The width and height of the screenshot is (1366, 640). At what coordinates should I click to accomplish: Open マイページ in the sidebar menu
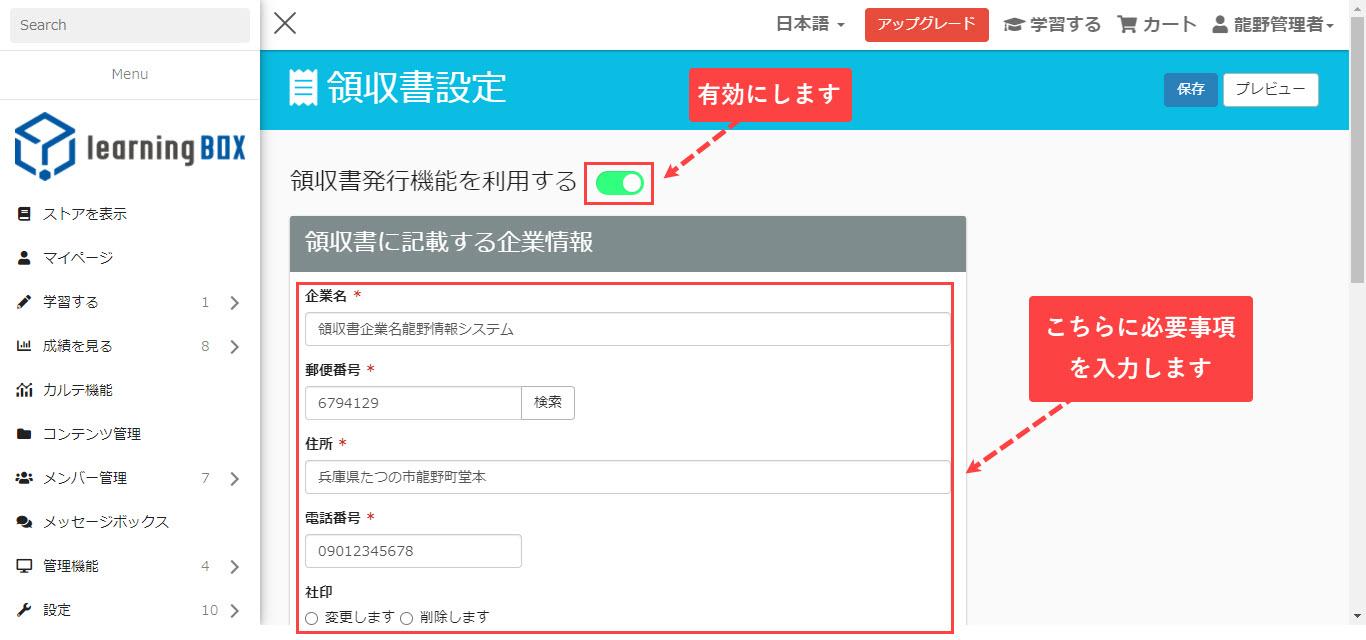tap(78, 258)
